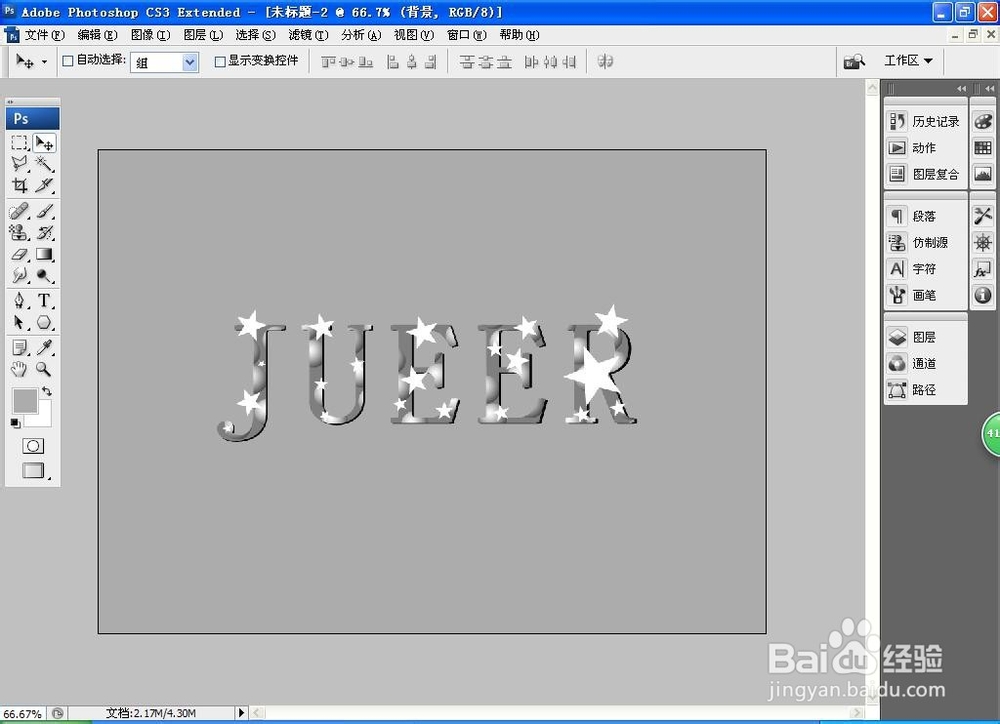
Task: Expand the 历史记录 panel dock arrows
Action: pos(961,89)
